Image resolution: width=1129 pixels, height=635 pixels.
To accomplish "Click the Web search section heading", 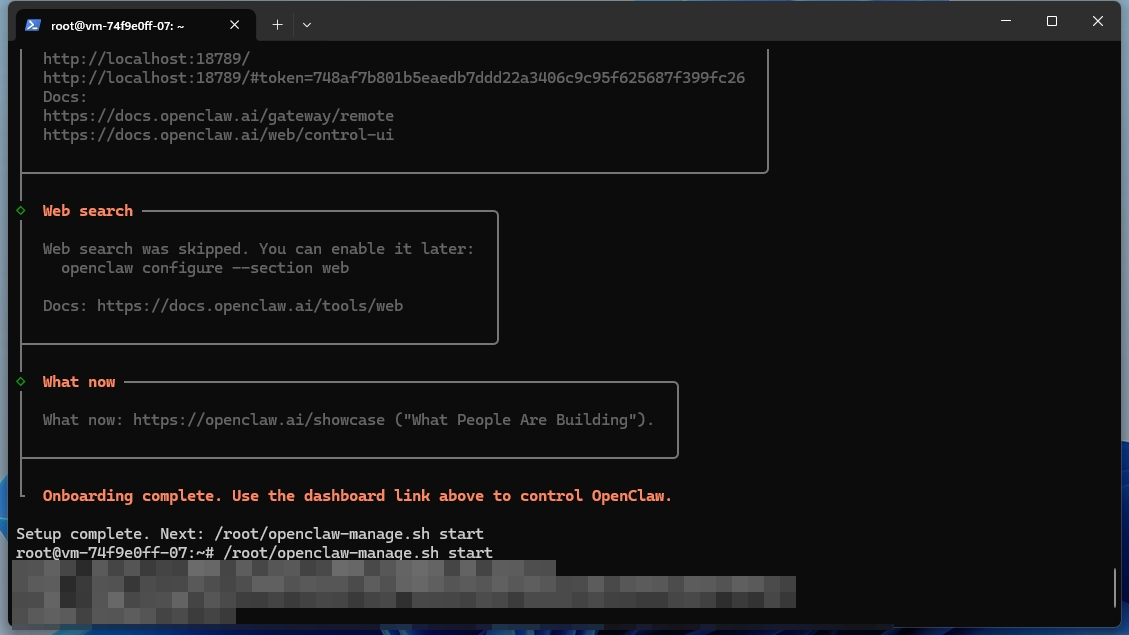I will [87, 210].
